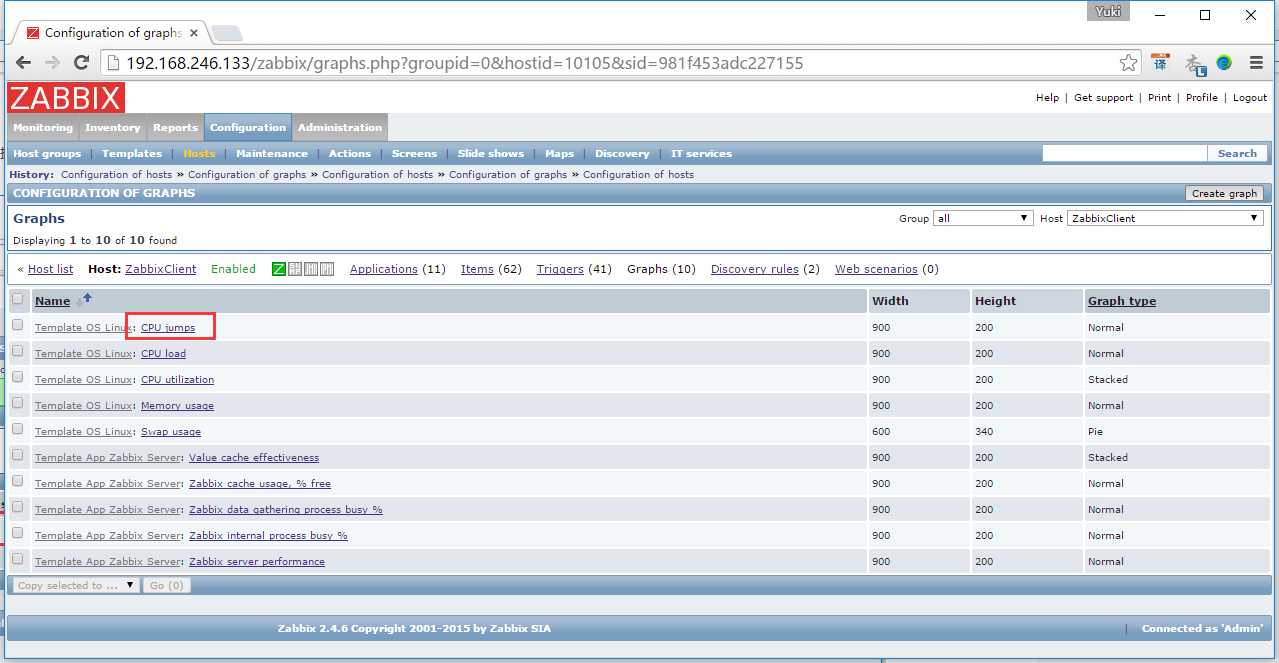1279x663 pixels.
Task: Open the Web scenarios link
Action: (x=876, y=269)
